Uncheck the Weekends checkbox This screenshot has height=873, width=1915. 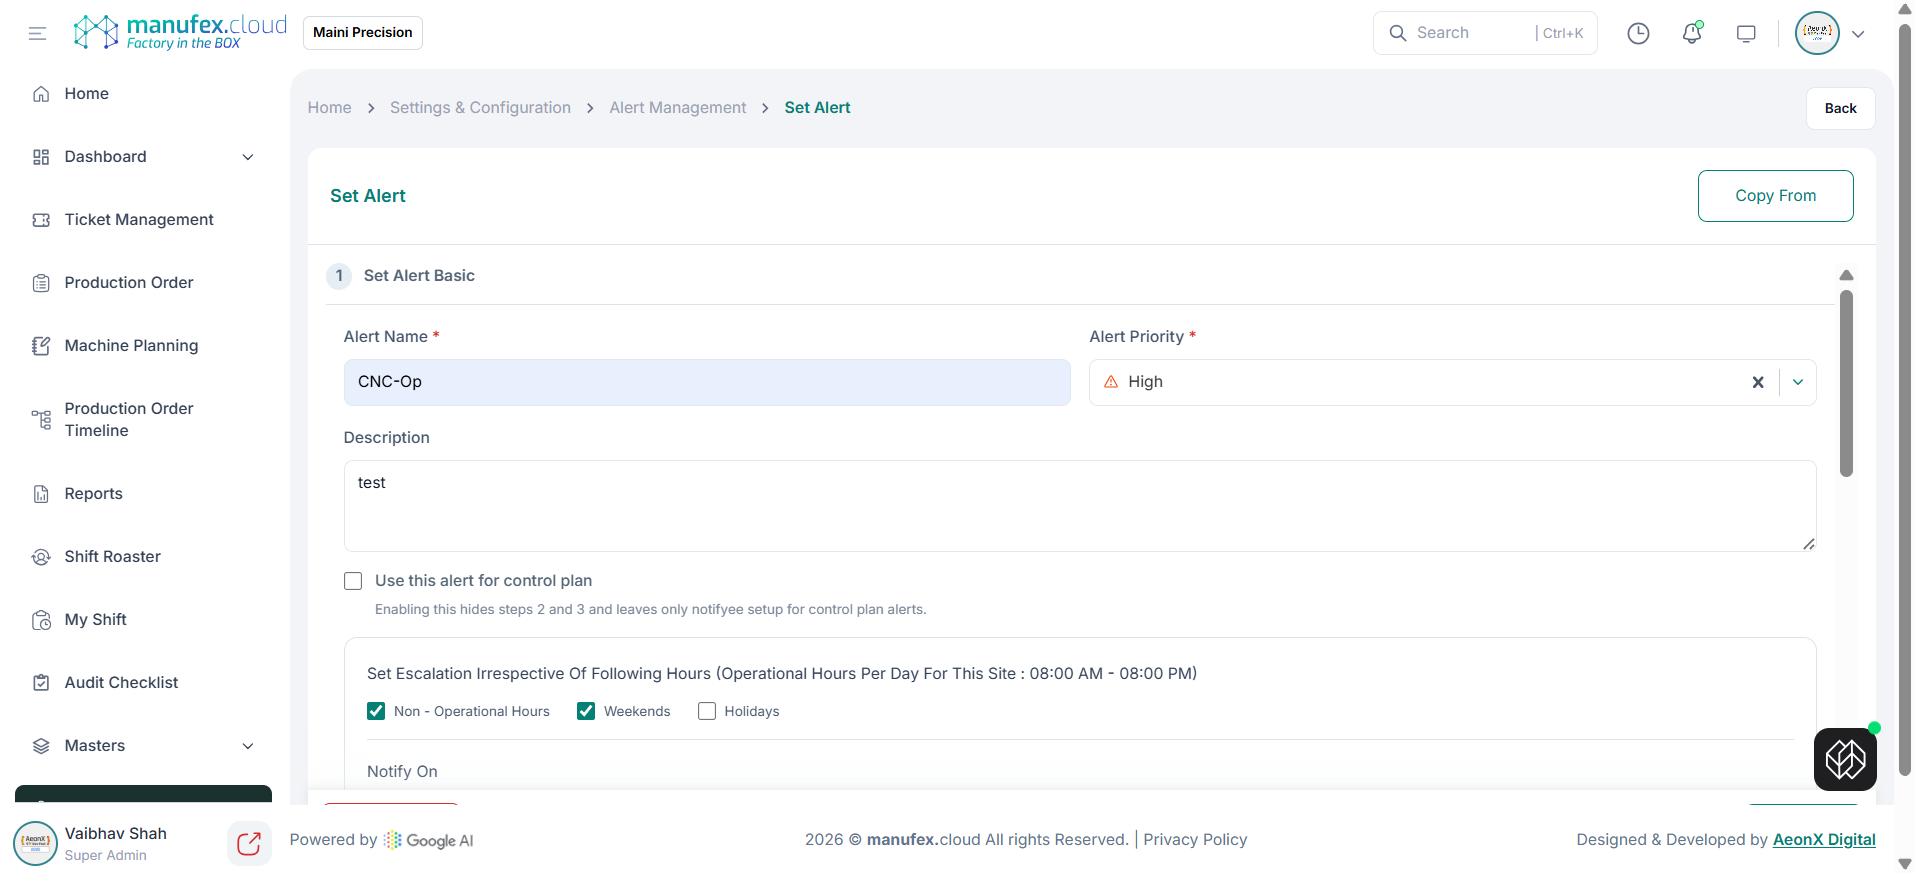(586, 711)
